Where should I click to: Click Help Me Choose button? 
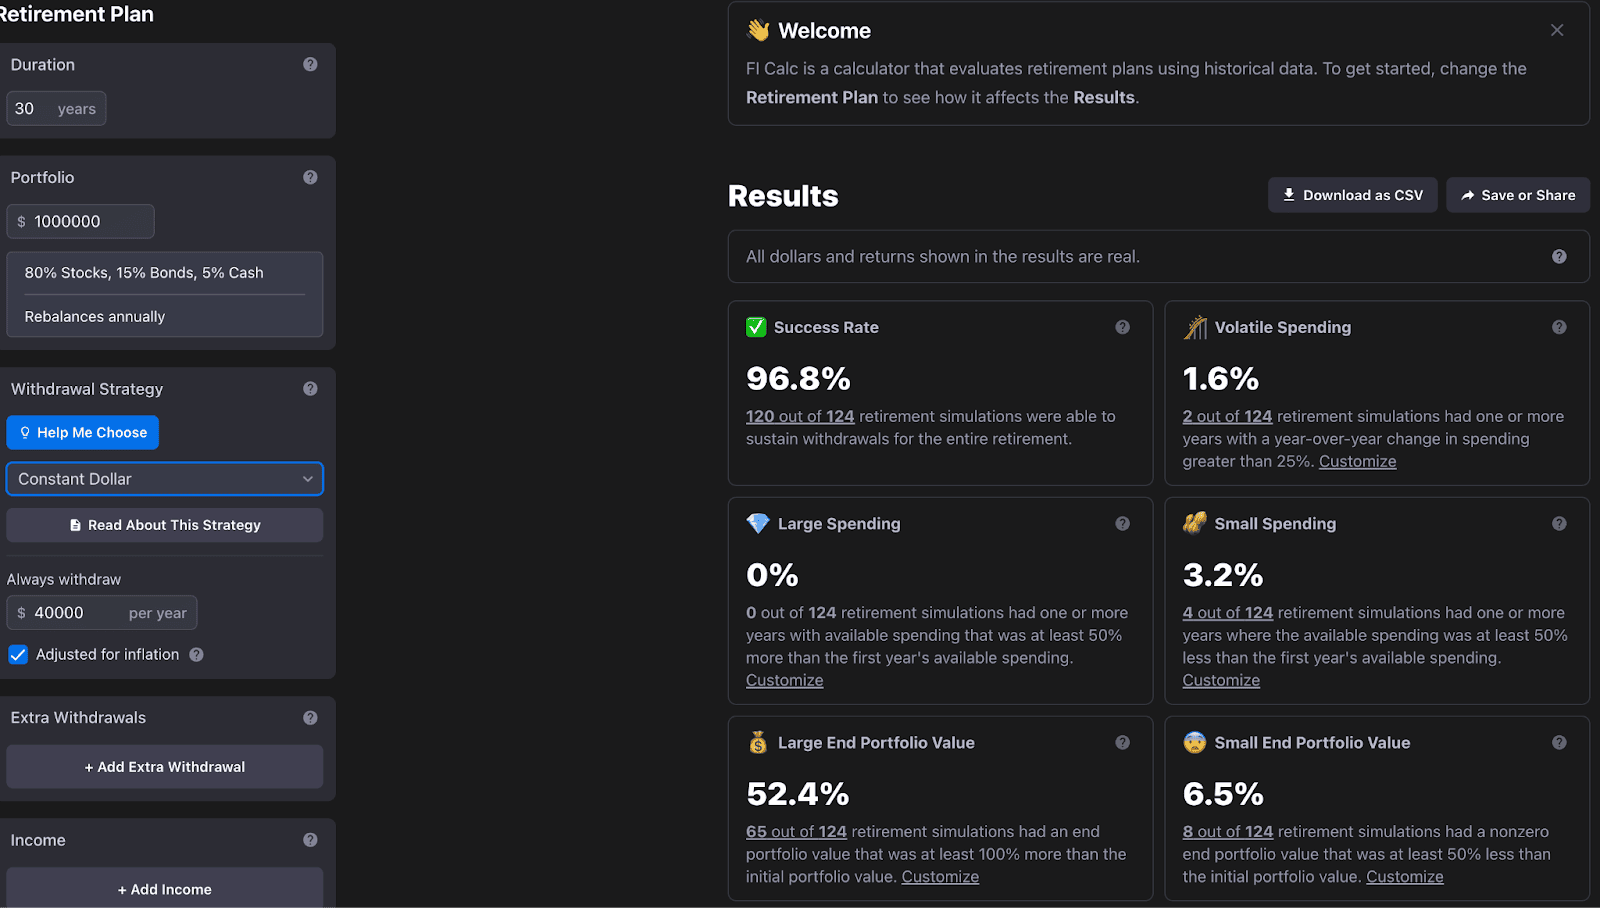[83, 433]
